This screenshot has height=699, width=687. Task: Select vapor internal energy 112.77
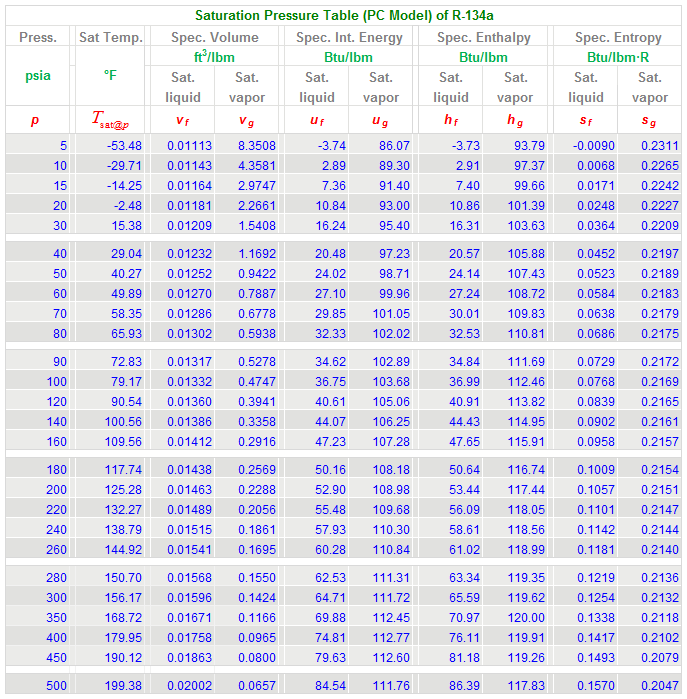pyautogui.click(x=391, y=638)
